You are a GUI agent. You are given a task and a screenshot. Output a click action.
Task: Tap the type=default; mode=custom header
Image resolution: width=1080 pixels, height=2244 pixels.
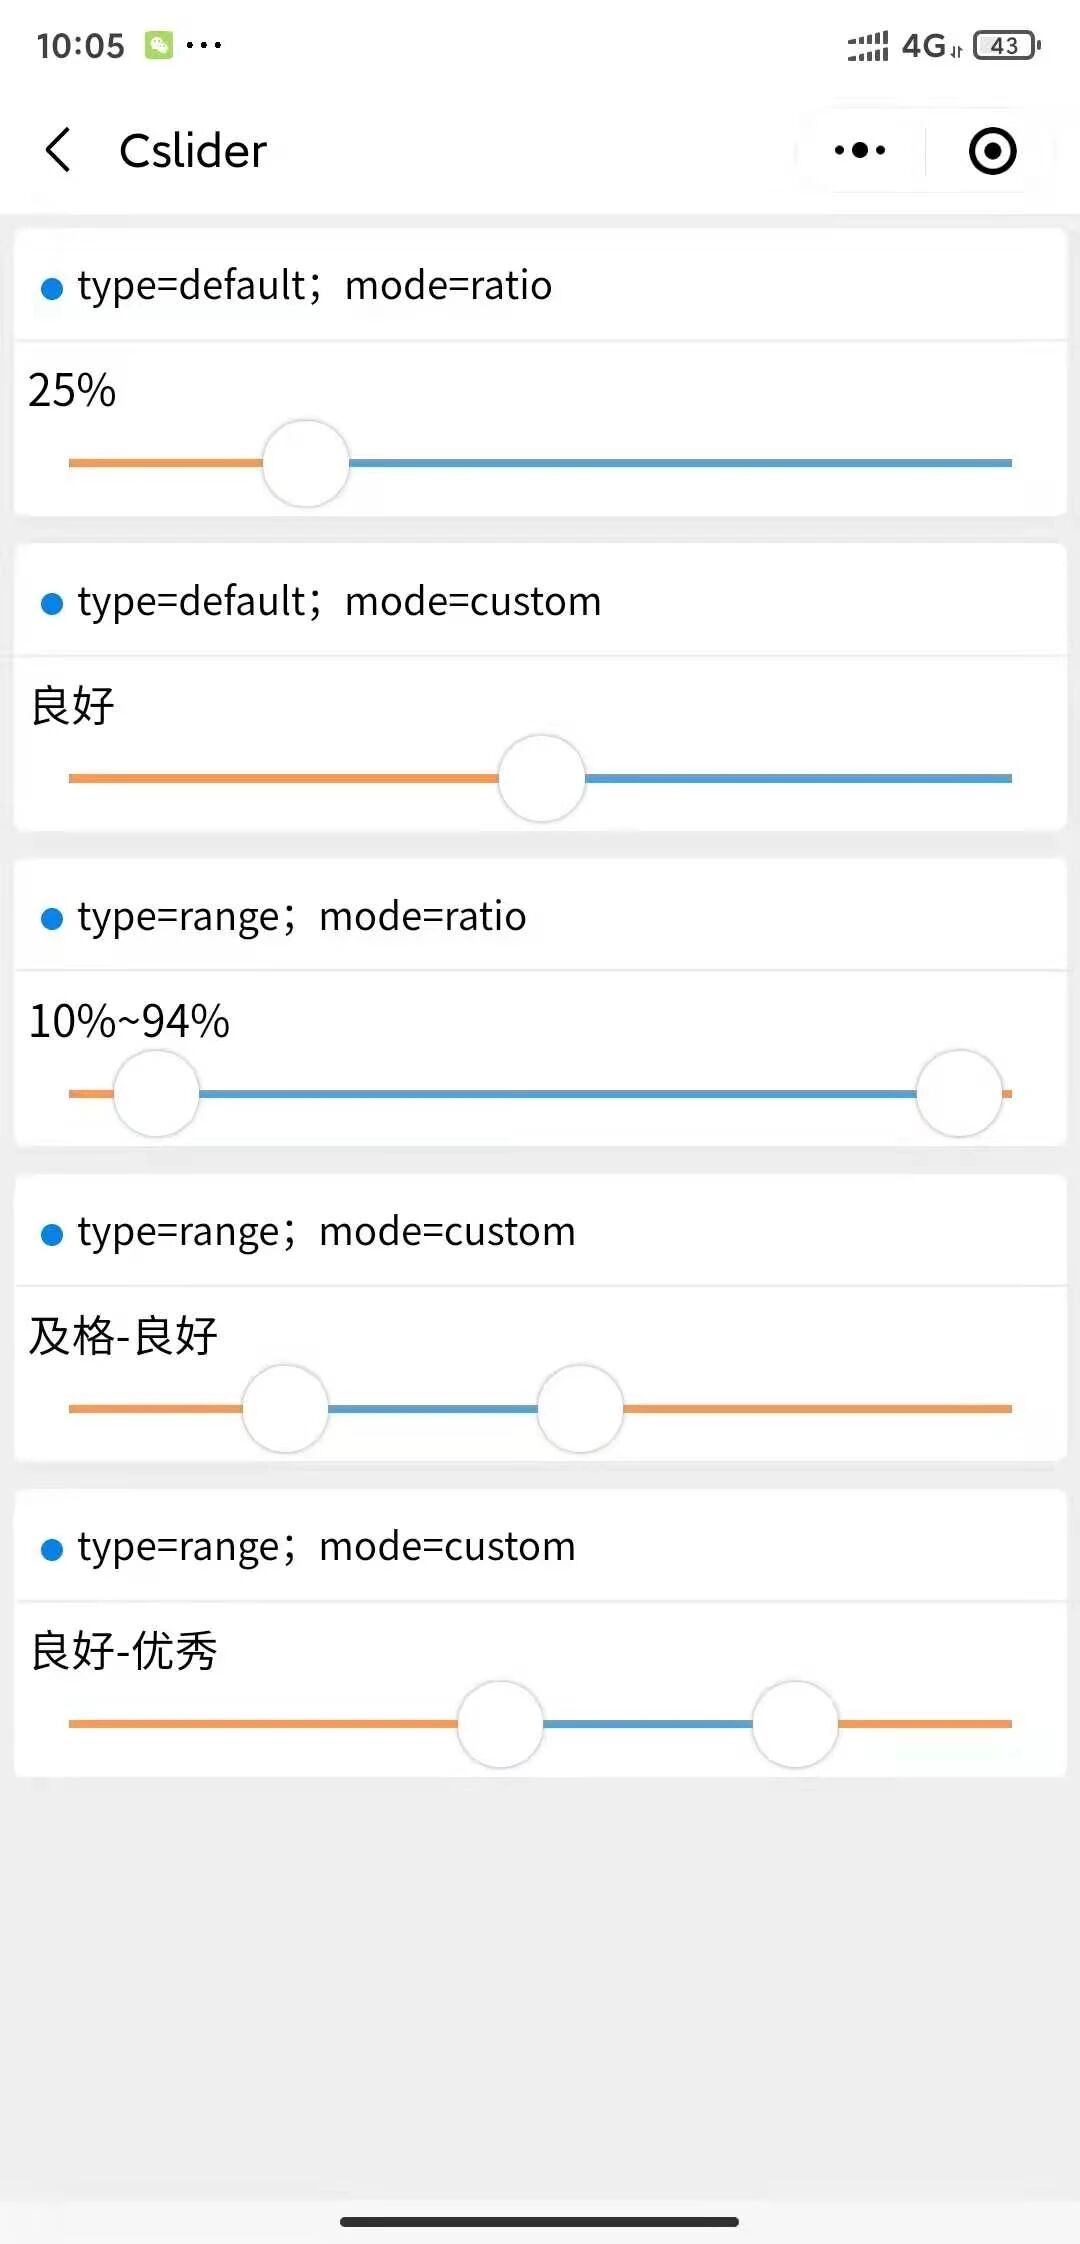339,602
